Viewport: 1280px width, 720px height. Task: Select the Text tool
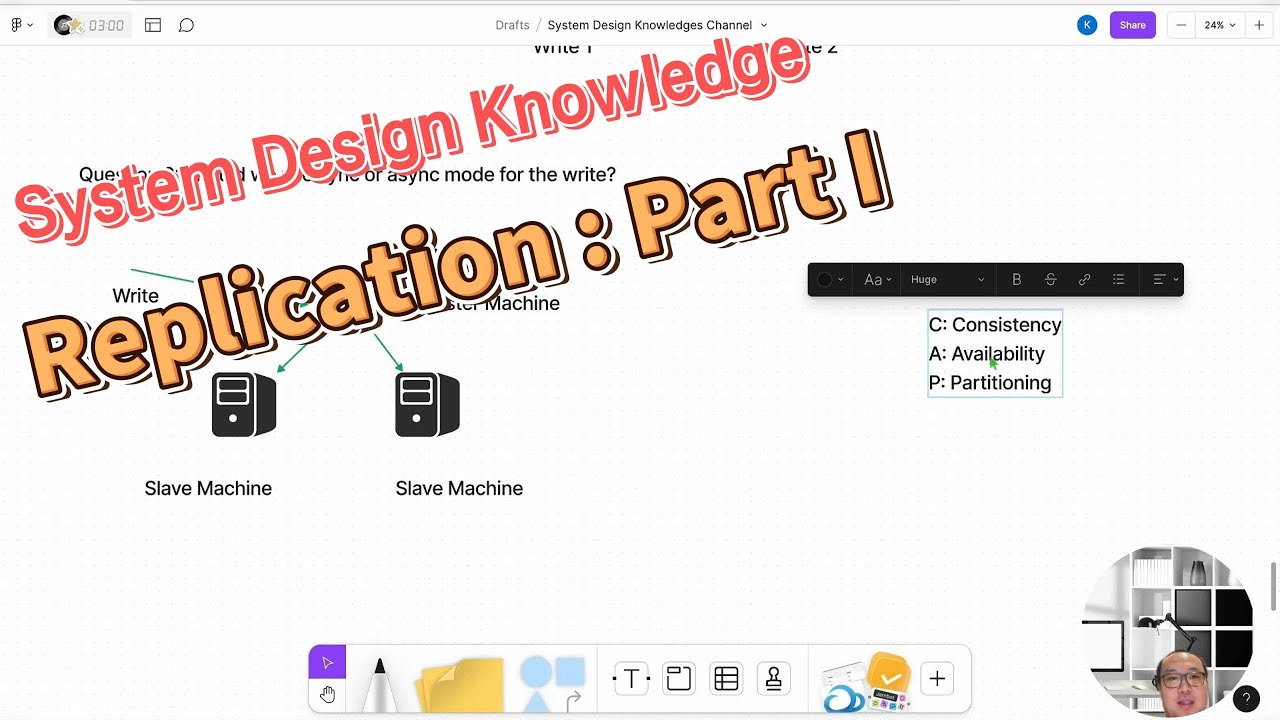pyautogui.click(x=631, y=679)
